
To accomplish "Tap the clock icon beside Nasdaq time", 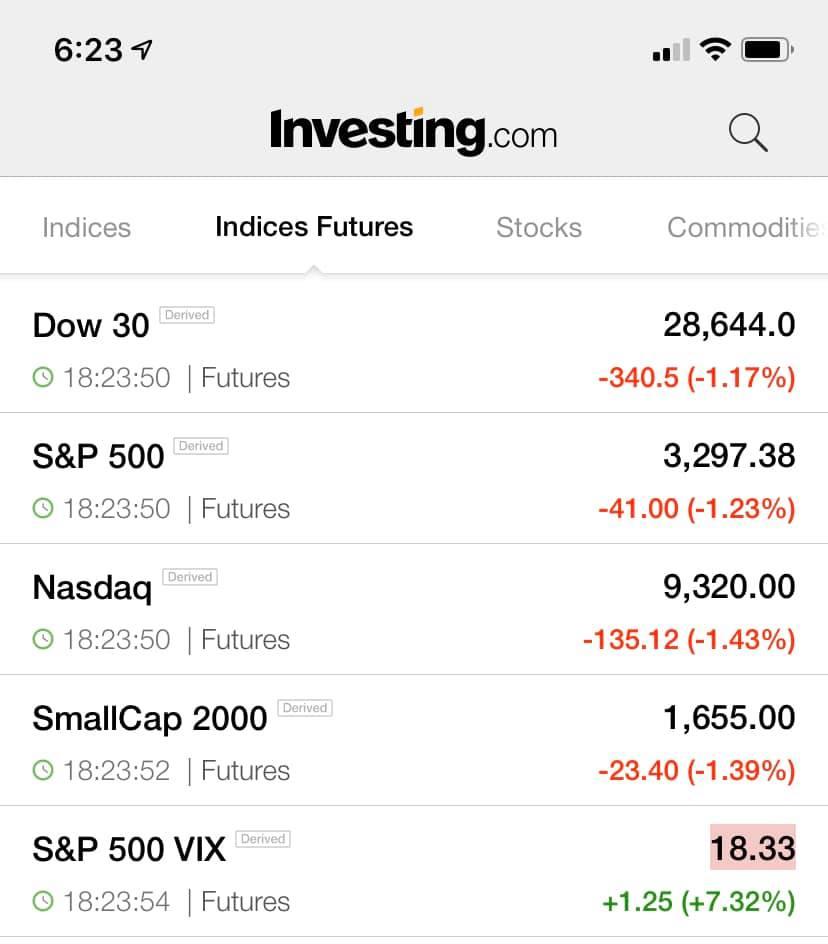I will point(43,640).
